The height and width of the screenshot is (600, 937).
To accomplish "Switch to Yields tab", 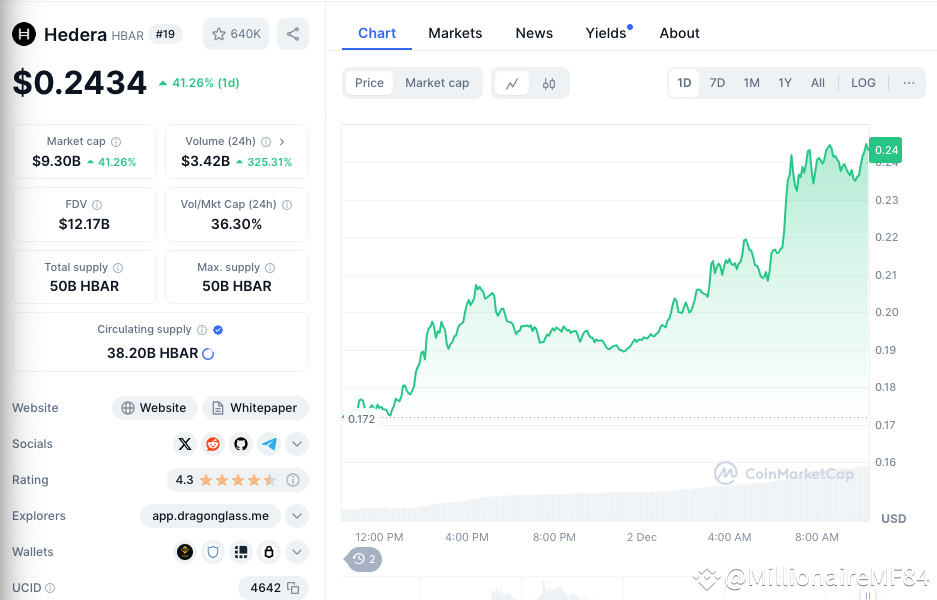I will point(606,33).
